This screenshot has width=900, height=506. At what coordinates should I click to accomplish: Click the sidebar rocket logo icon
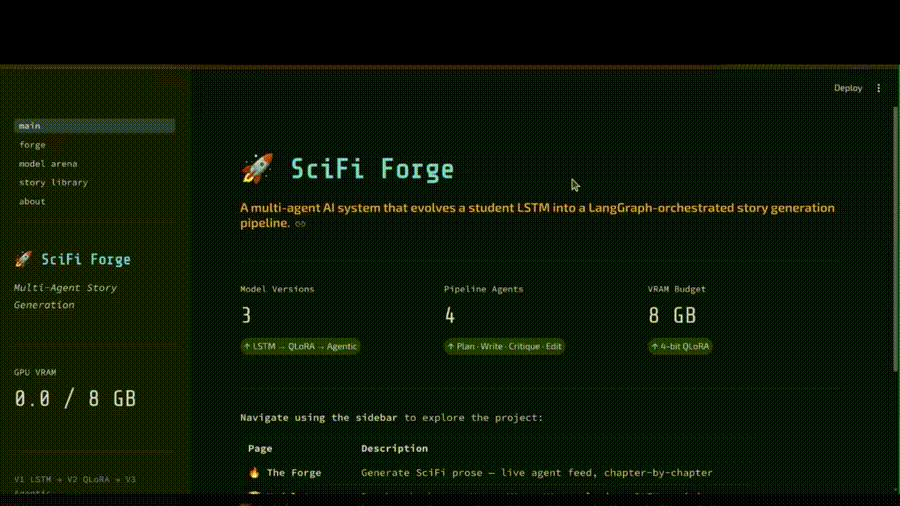click(x=24, y=259)
